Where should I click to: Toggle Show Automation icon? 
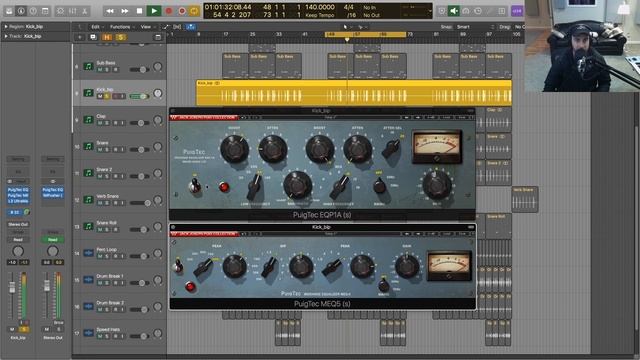click(166, 27)
